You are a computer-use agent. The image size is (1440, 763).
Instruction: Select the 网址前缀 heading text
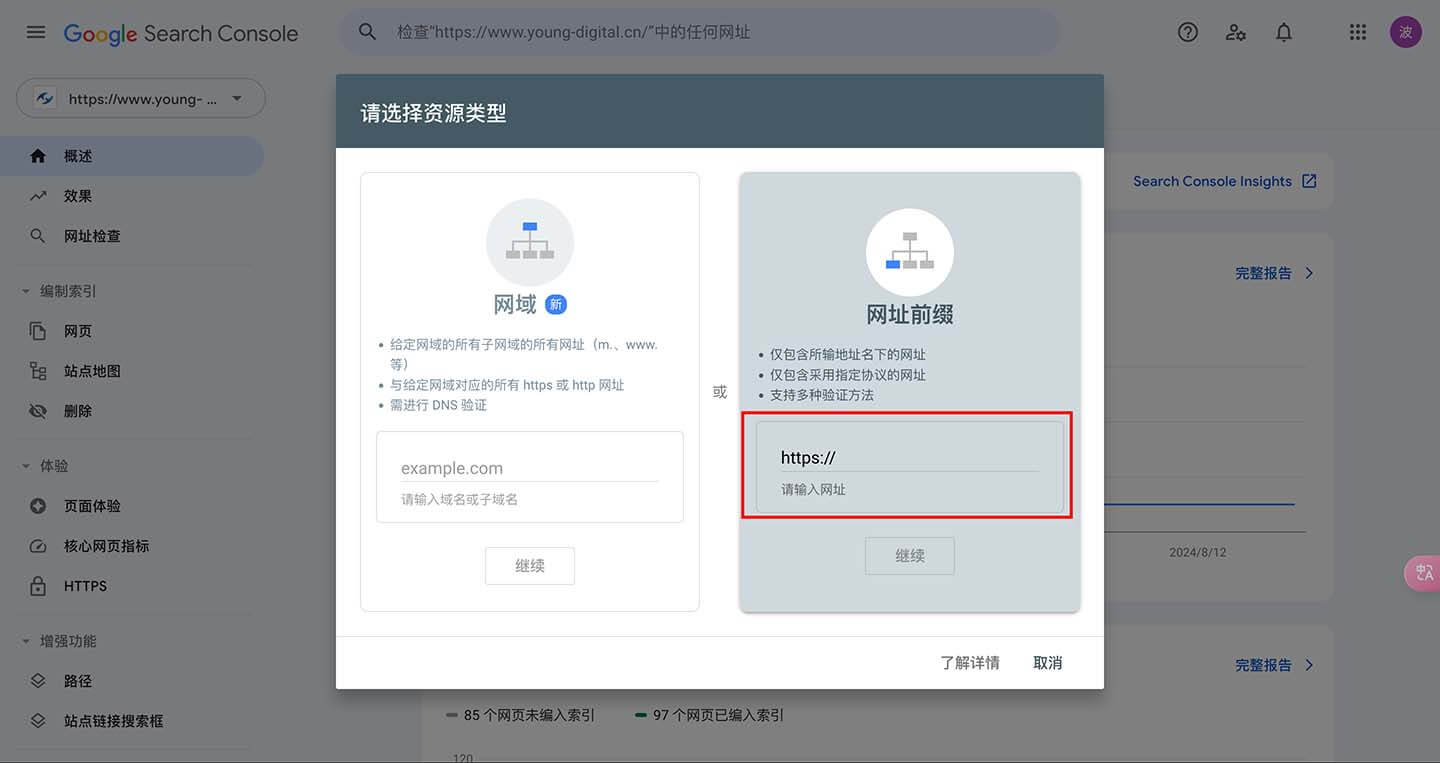(x=910, y=315)
